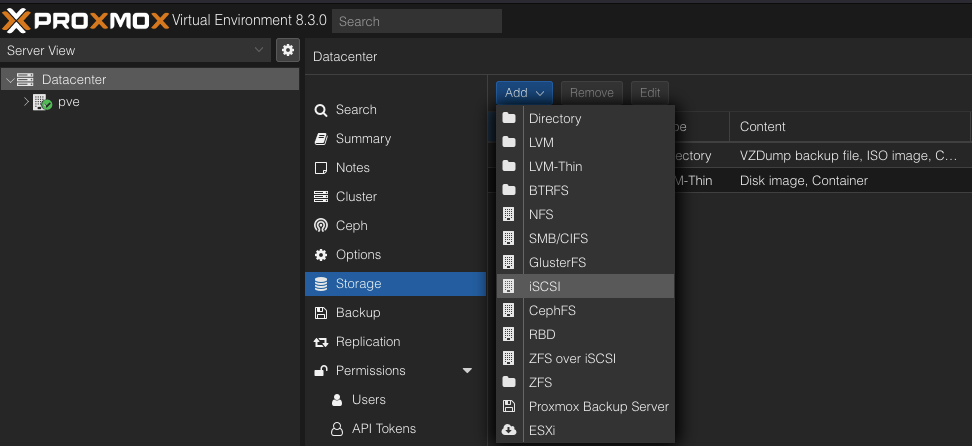Click the Permissions unlock icon
Image resolution: width=972 pixels, height=446 pixels.
tap(320, 371)
